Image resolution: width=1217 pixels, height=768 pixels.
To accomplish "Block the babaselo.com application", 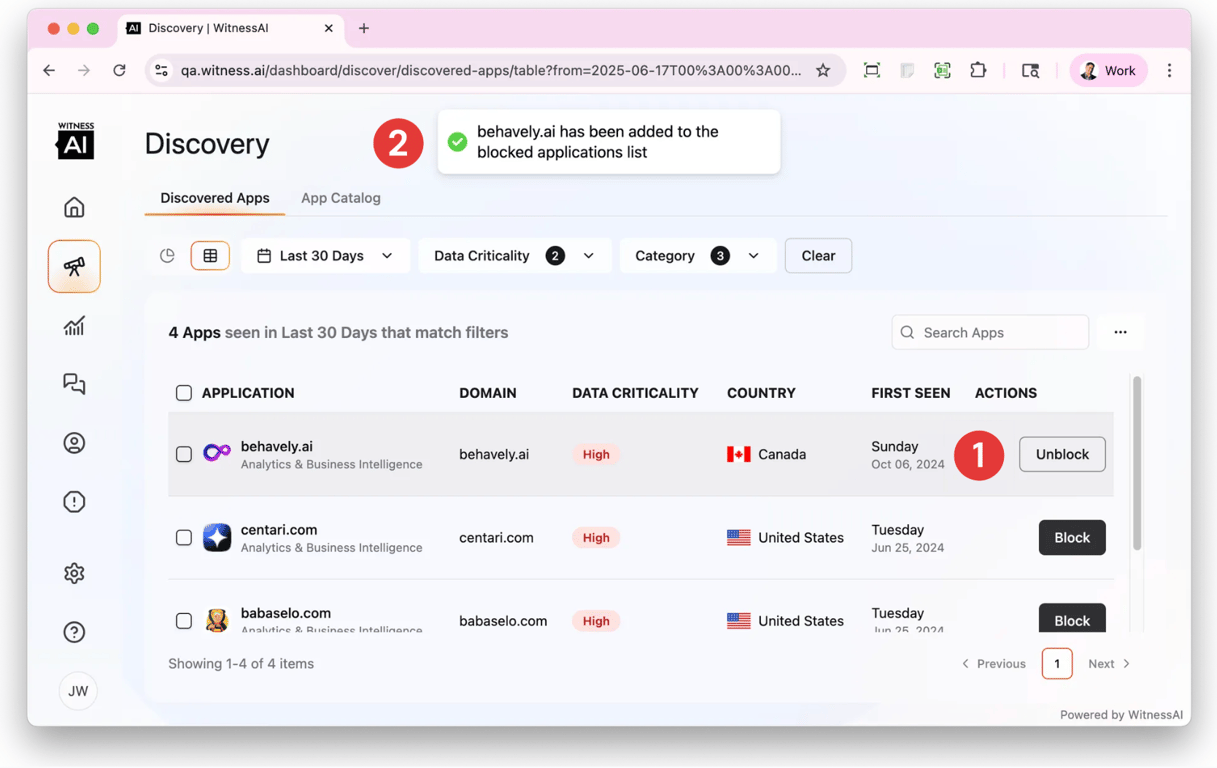I will 1072,618.
